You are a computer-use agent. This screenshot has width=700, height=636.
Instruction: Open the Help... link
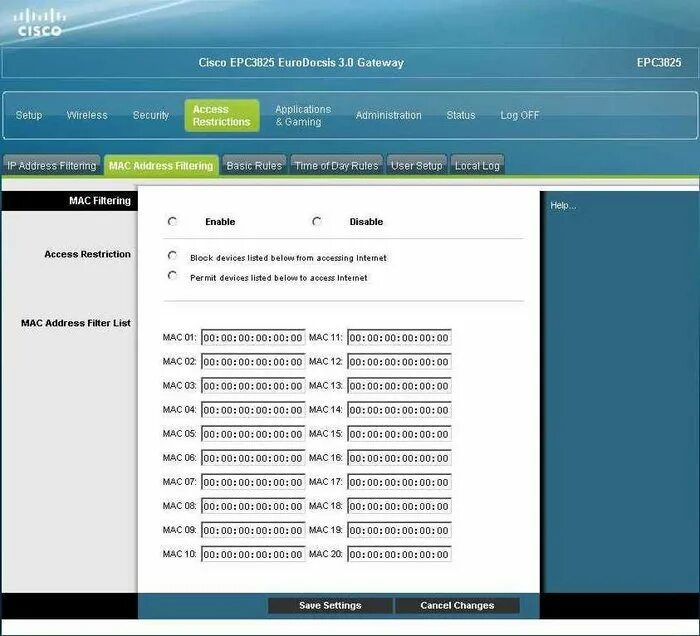pos(563,205)
